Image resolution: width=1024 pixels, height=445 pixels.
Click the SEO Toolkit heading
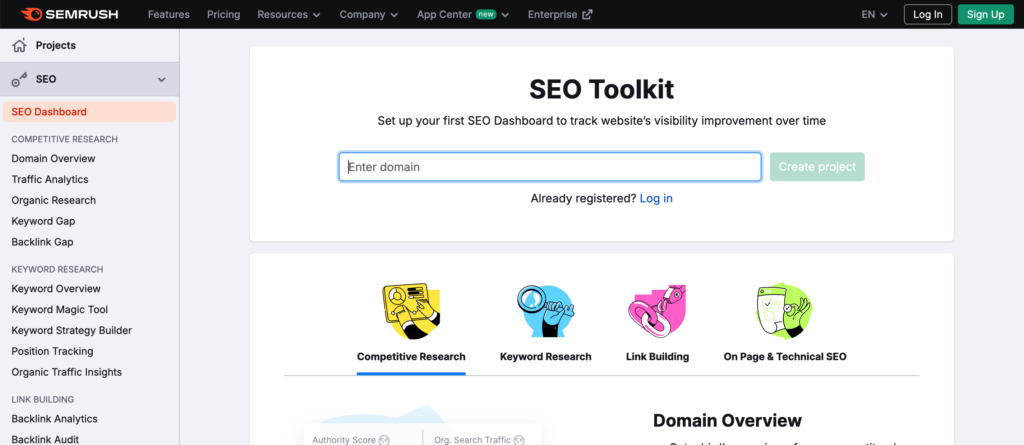[601, 90]
